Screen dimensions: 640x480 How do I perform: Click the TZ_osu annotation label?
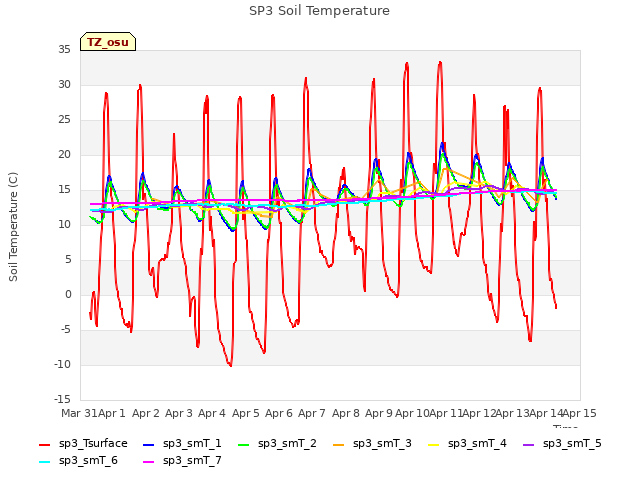[108, 42]
